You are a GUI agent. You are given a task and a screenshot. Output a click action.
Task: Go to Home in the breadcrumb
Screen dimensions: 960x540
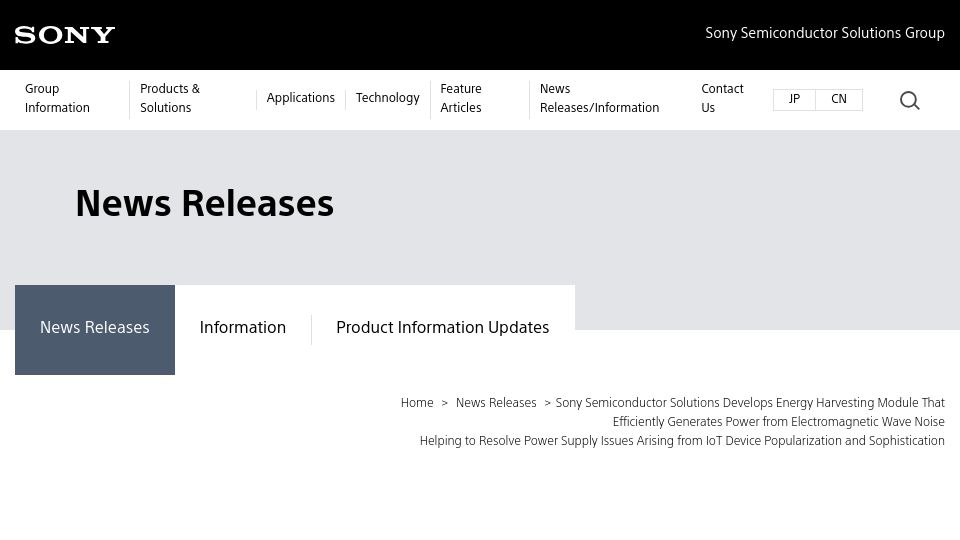(417, 403)
